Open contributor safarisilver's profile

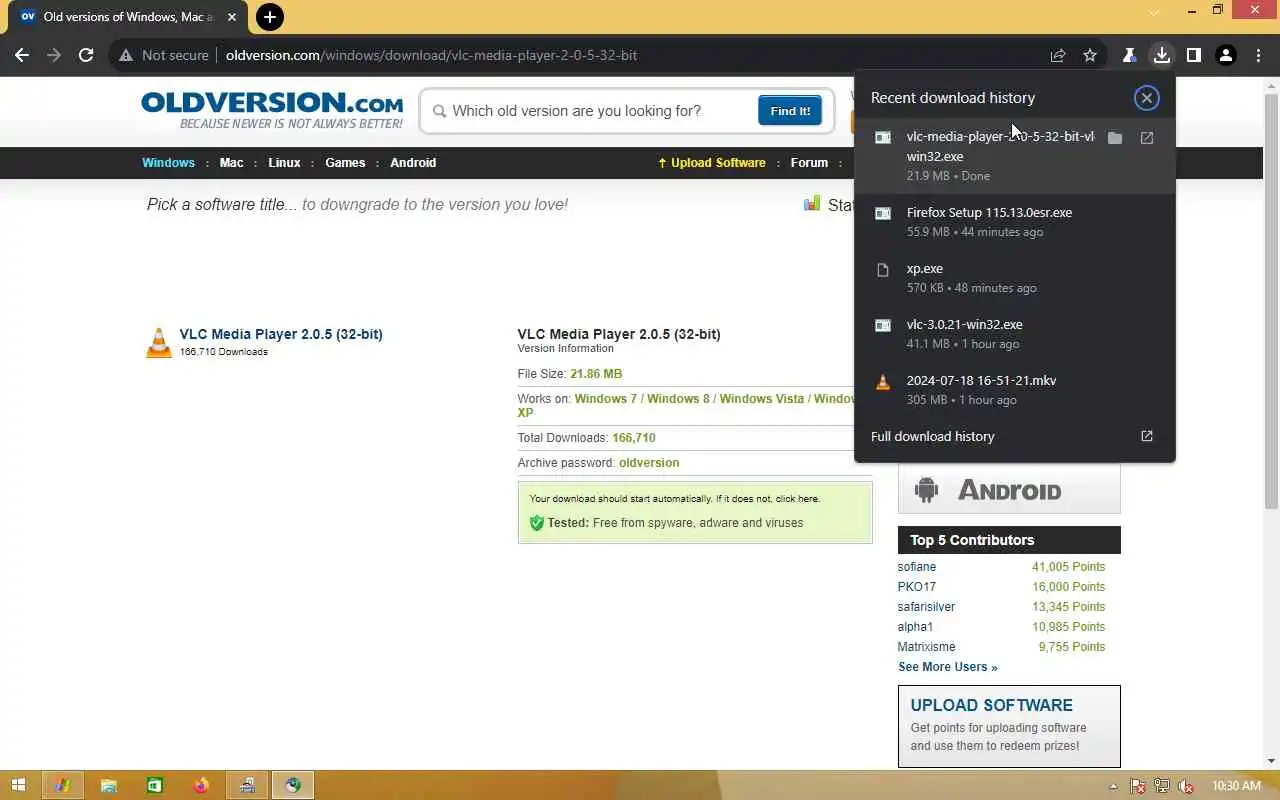[926, 606]
